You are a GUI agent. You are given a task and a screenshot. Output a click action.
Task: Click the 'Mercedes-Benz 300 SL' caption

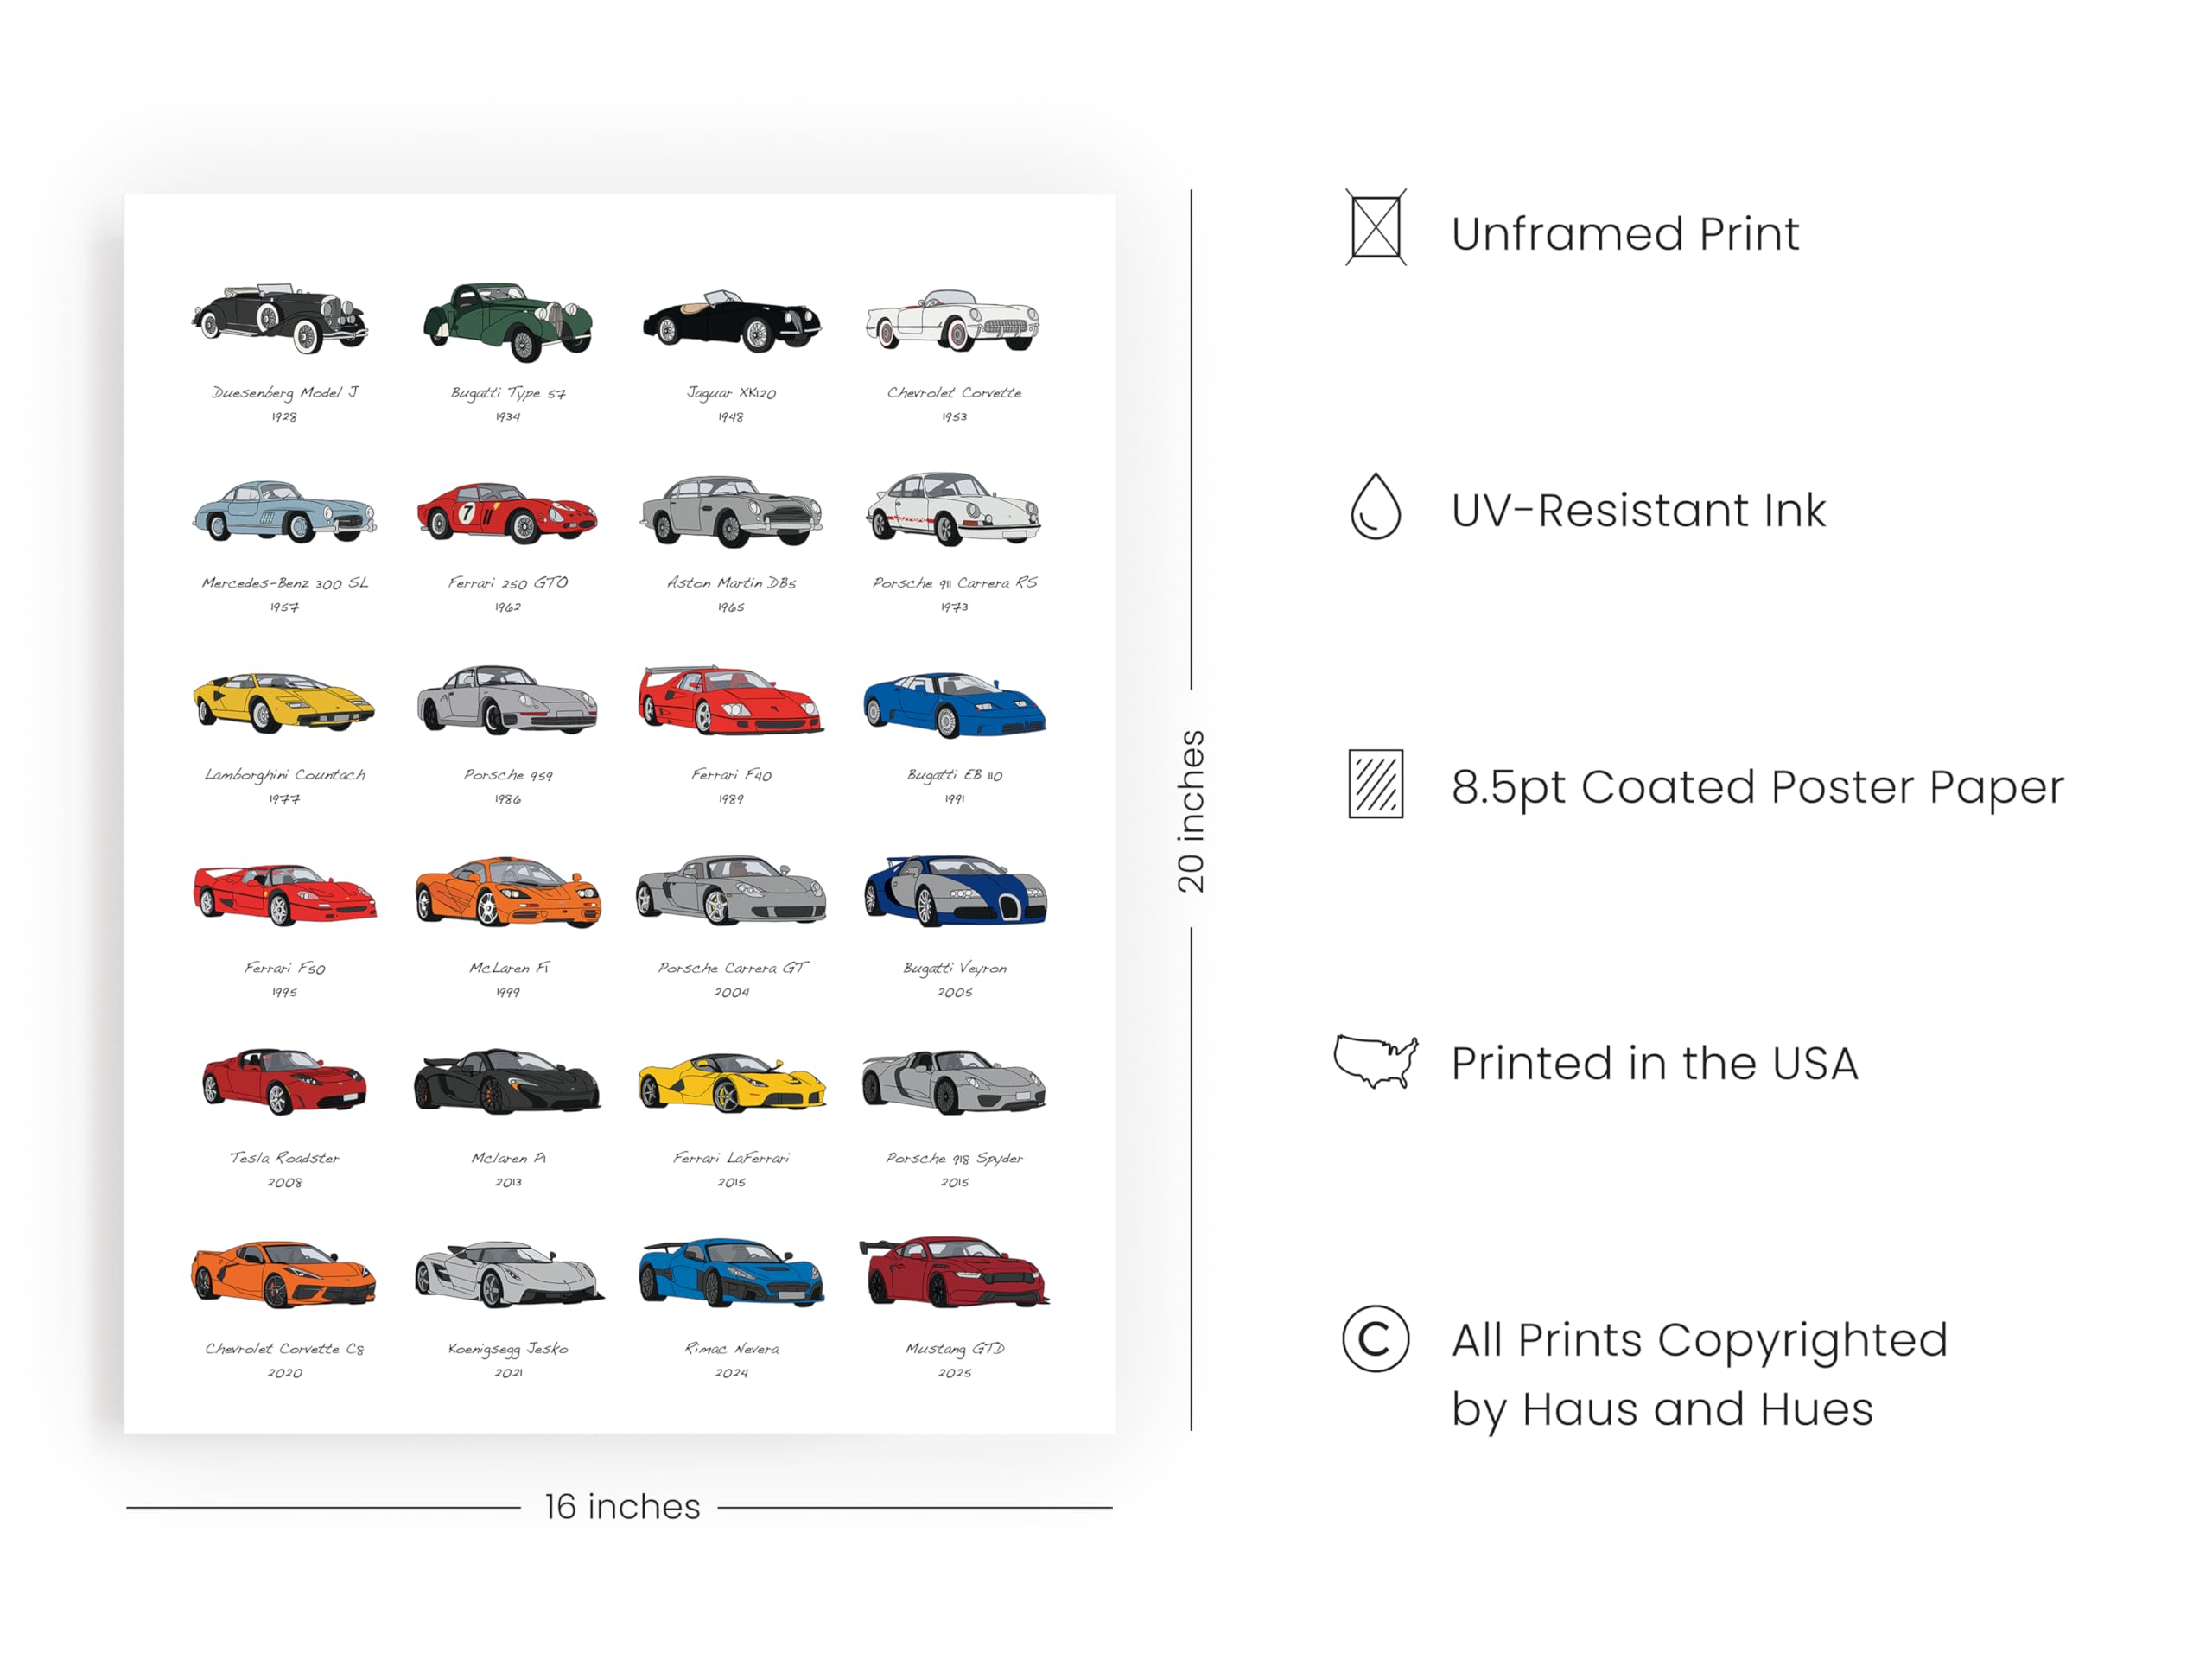click(285, 583)
